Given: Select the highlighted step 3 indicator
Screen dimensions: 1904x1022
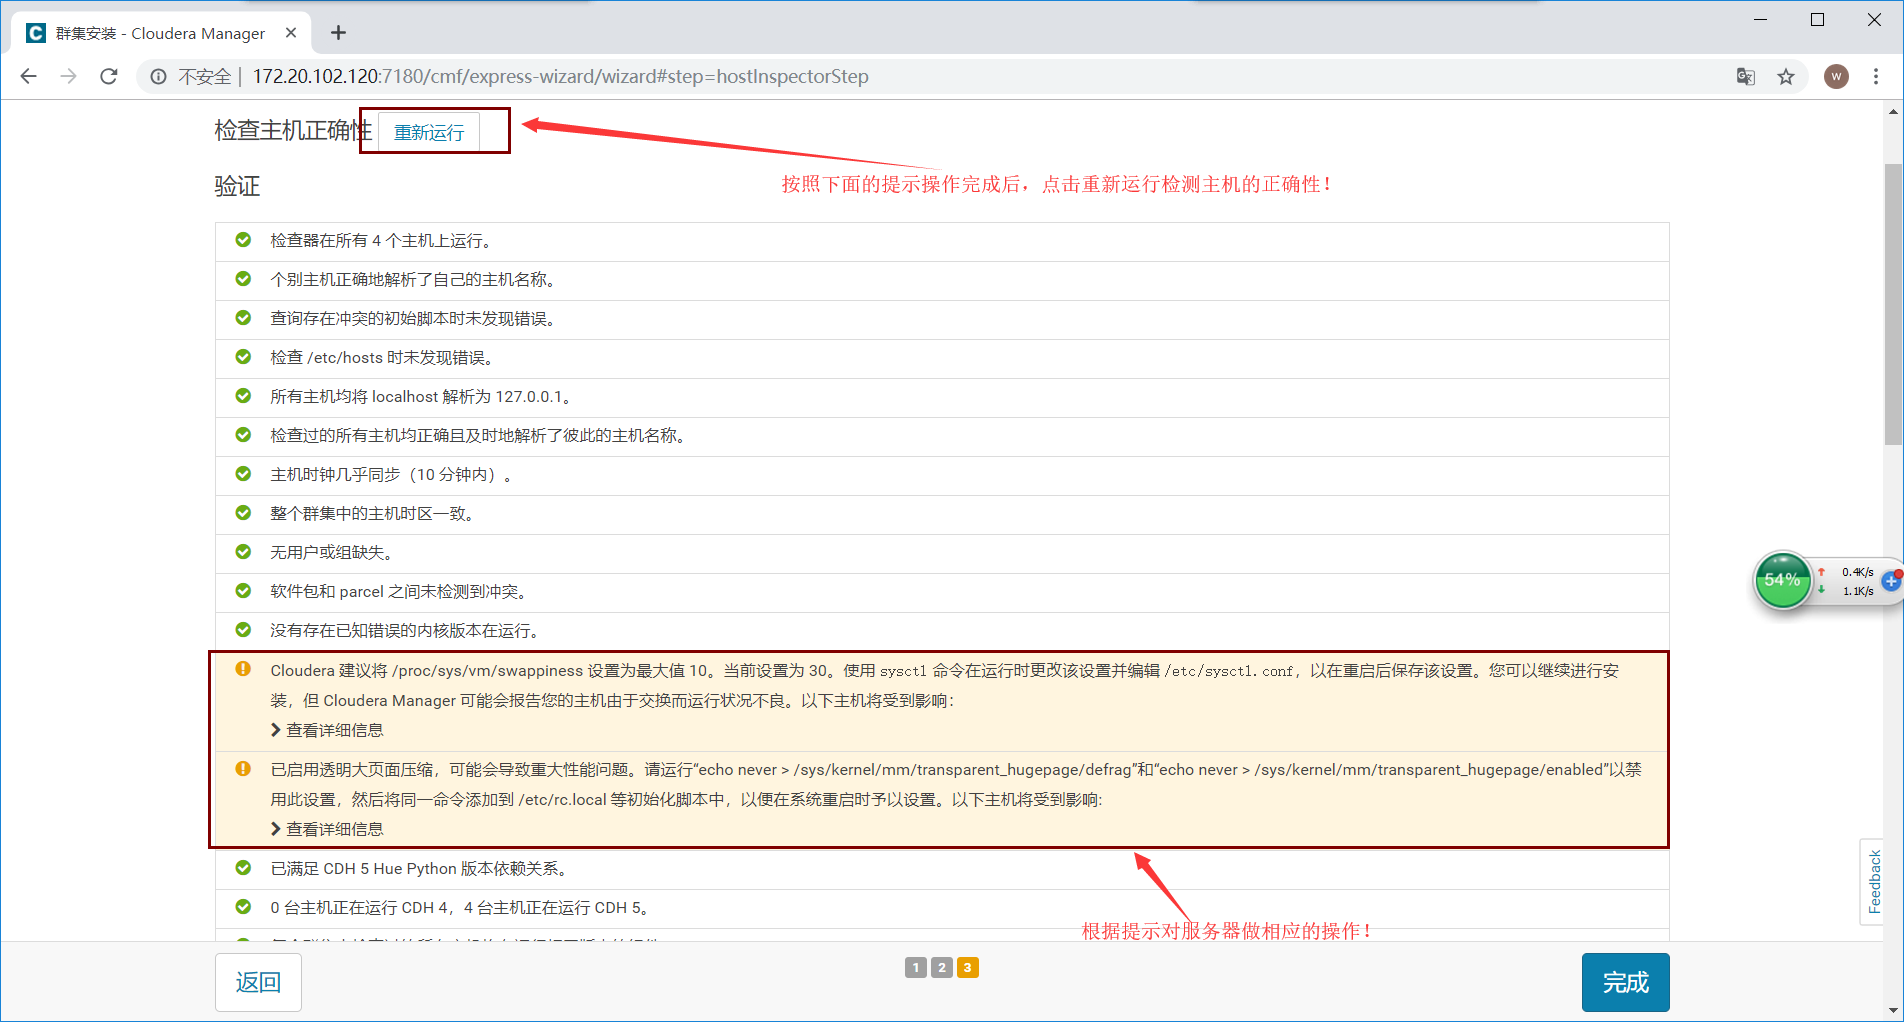Looking at the screenshot, I should tap(967, 967).
